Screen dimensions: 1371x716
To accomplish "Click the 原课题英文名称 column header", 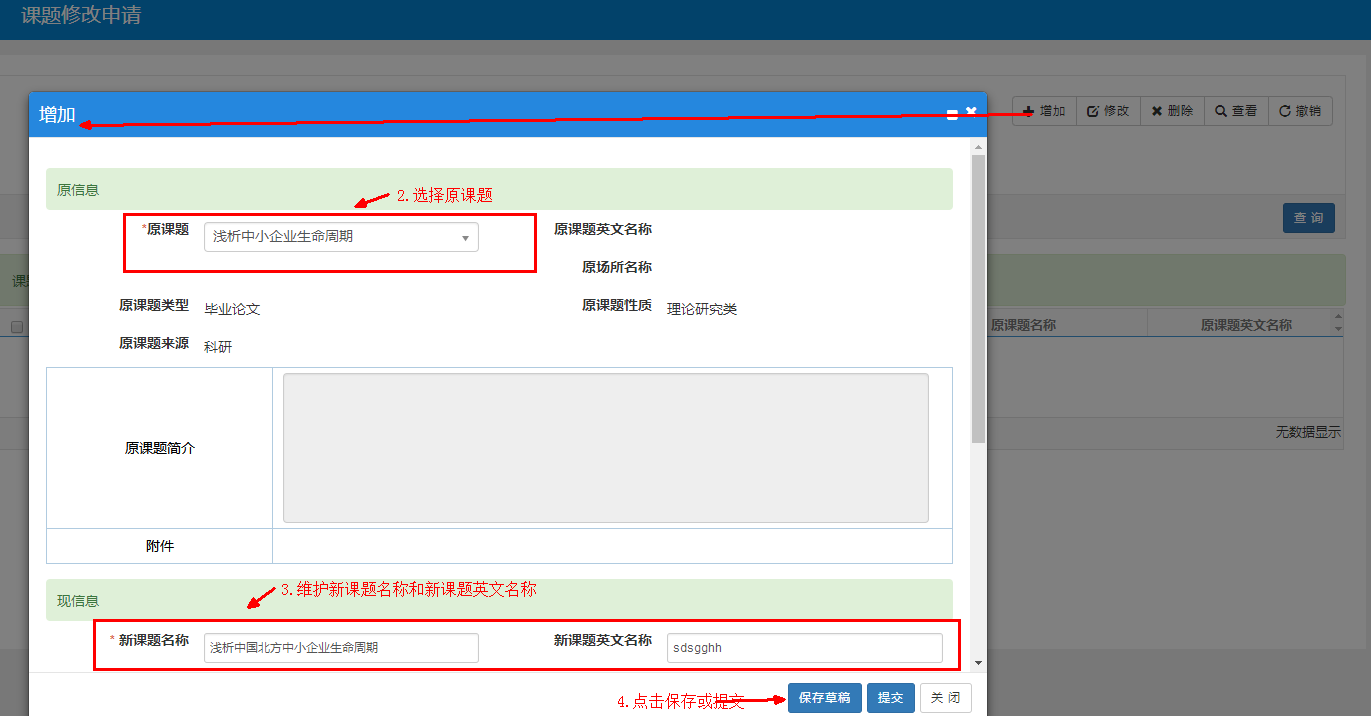I will 1245,325.
